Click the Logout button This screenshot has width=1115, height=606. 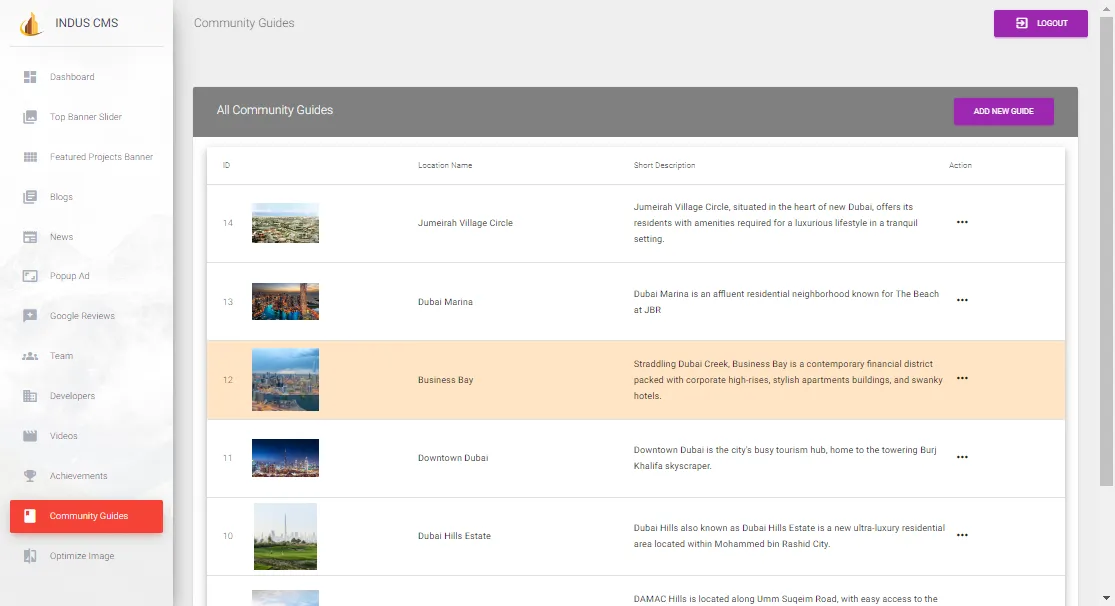pos(1040,23)
